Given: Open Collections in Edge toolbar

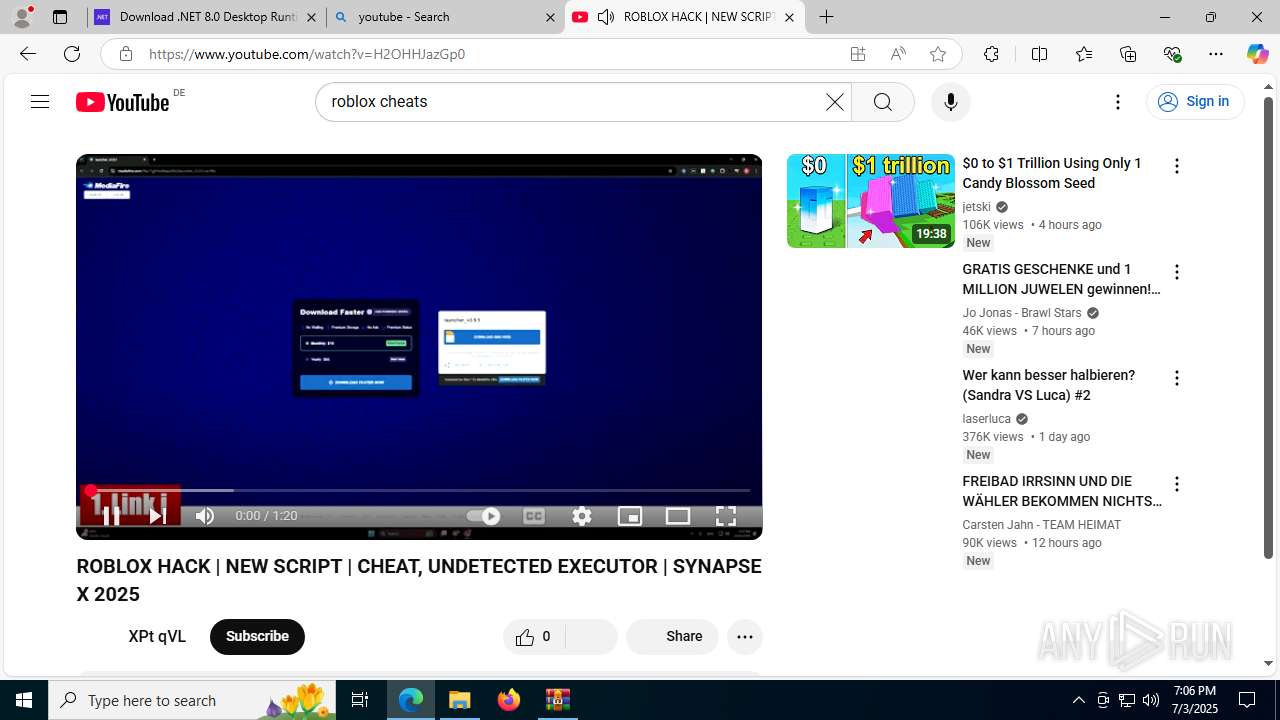Looking at the screenshot, I should pyautogui.click(x=1128, y=54).
